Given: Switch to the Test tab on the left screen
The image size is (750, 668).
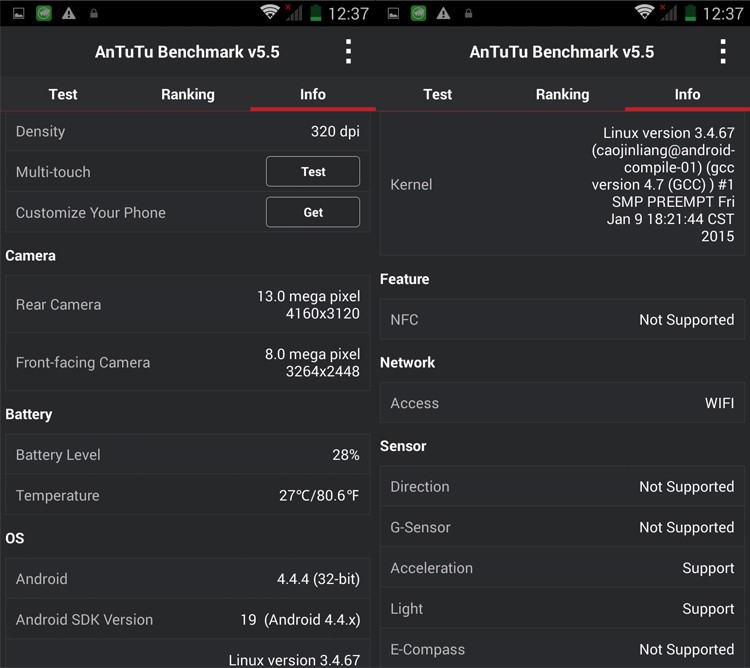Looking at the screenshot, I should (x=63, y=94).
